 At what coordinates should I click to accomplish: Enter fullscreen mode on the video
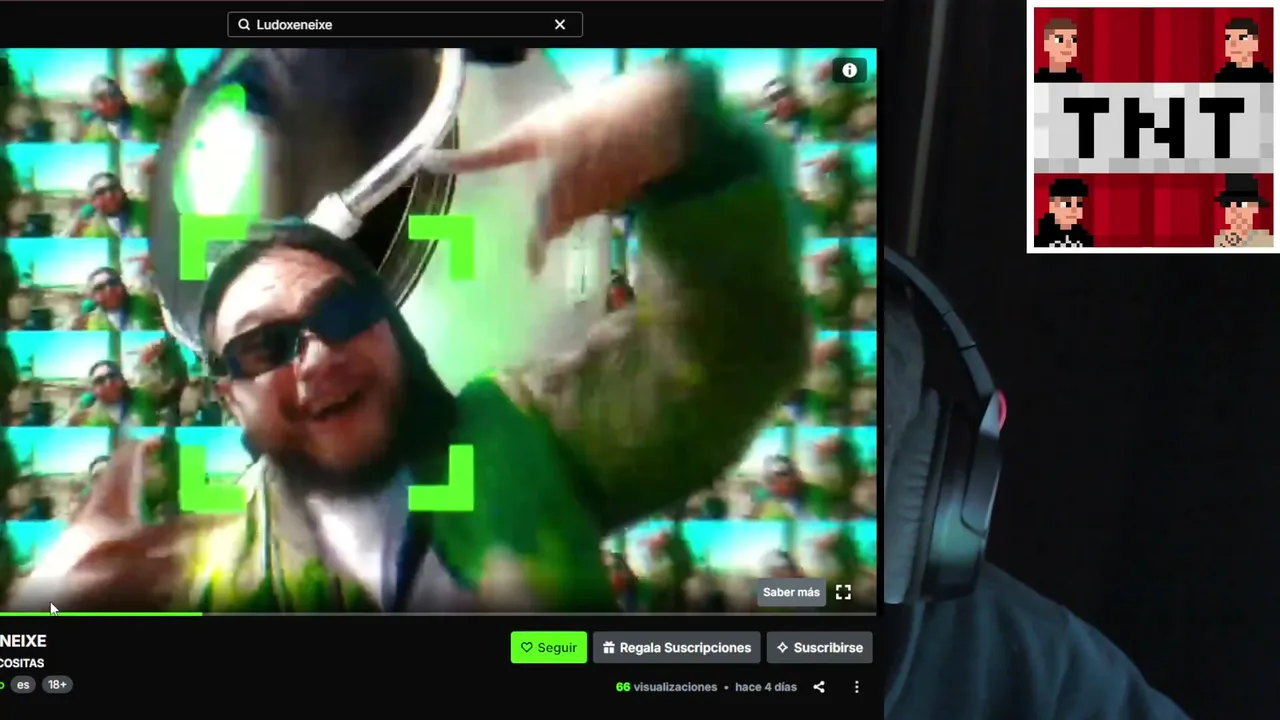[x=843, y=592]
